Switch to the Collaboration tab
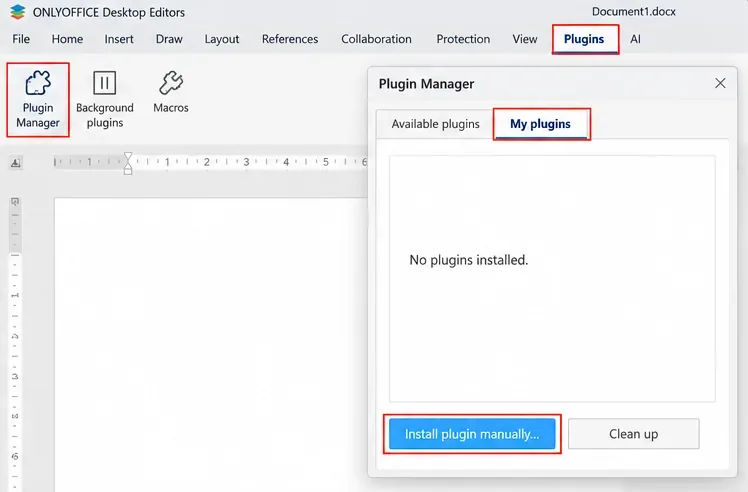Image resolution: width=748 pixels, height=492 pixels. click(376, 39)
